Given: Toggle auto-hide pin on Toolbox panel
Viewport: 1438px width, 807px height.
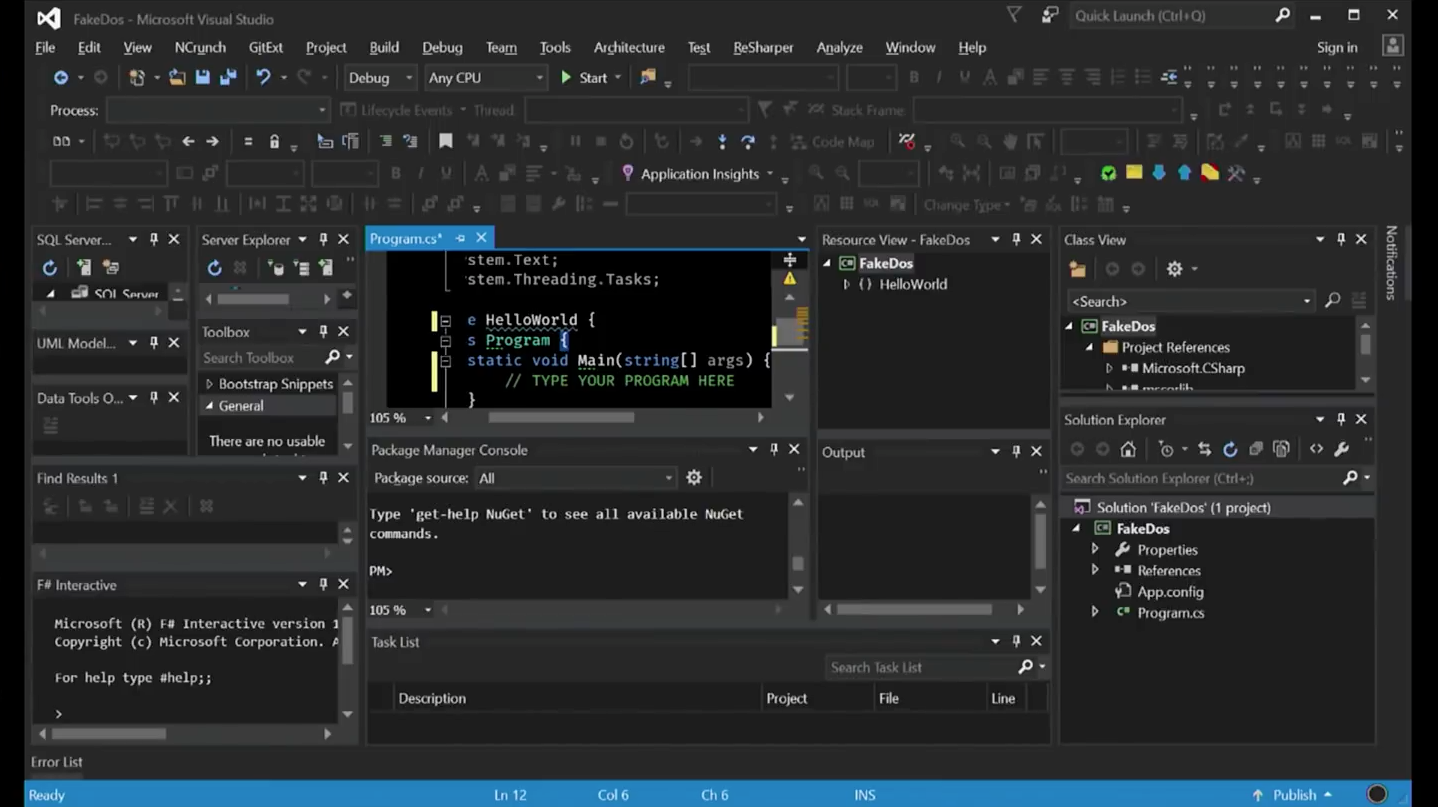Looking at the screenshot, I should click(x=323, y=331).
